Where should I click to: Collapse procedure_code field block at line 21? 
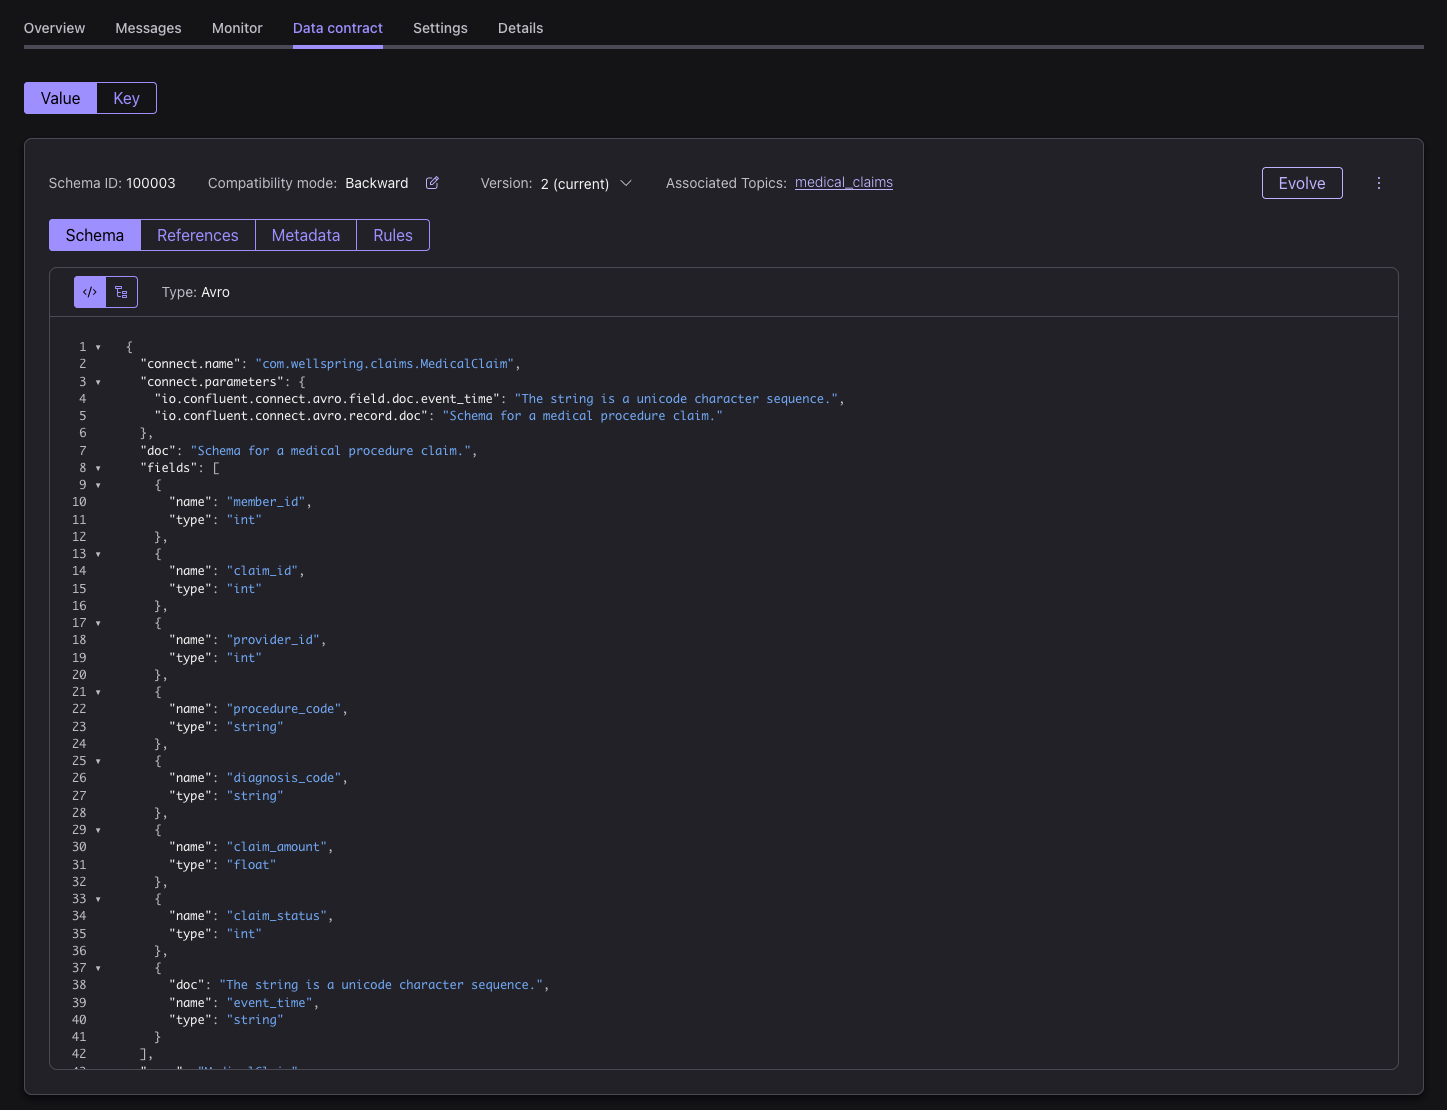click(98, 692)
